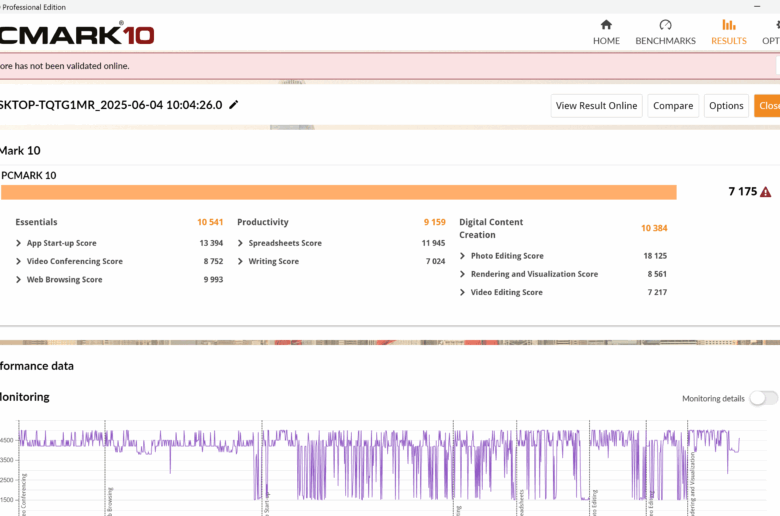
Task: Click the Video Editing value 7 217
Action: (657, 292)
